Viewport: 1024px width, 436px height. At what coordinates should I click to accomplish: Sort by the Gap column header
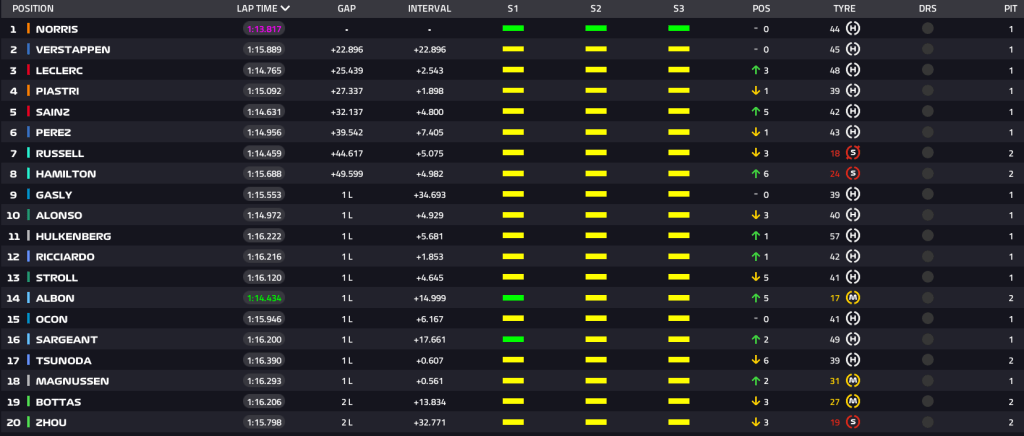[347, 8]
